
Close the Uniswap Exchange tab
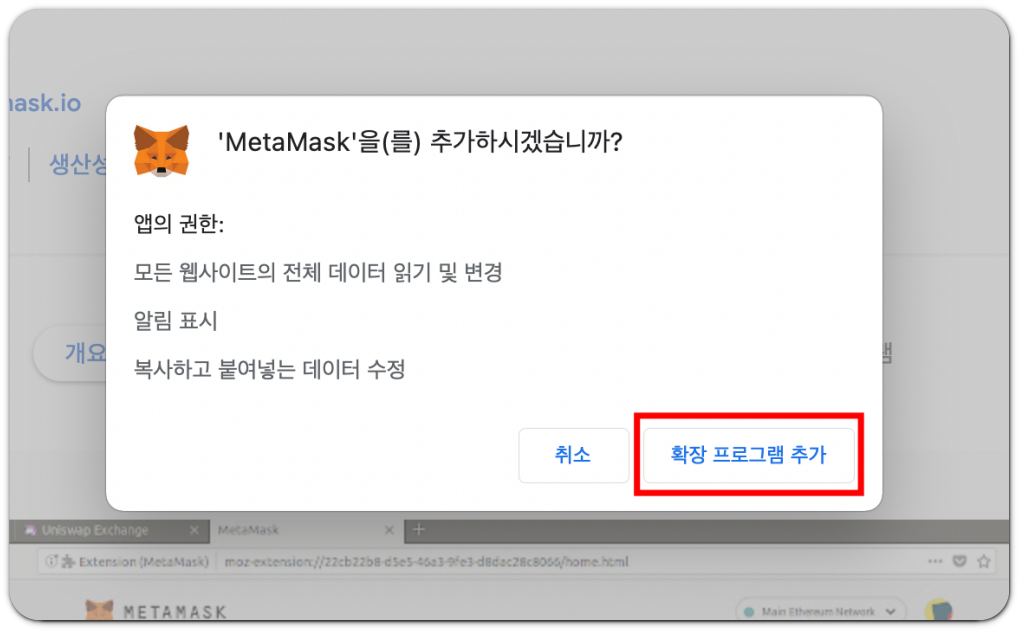194,530
